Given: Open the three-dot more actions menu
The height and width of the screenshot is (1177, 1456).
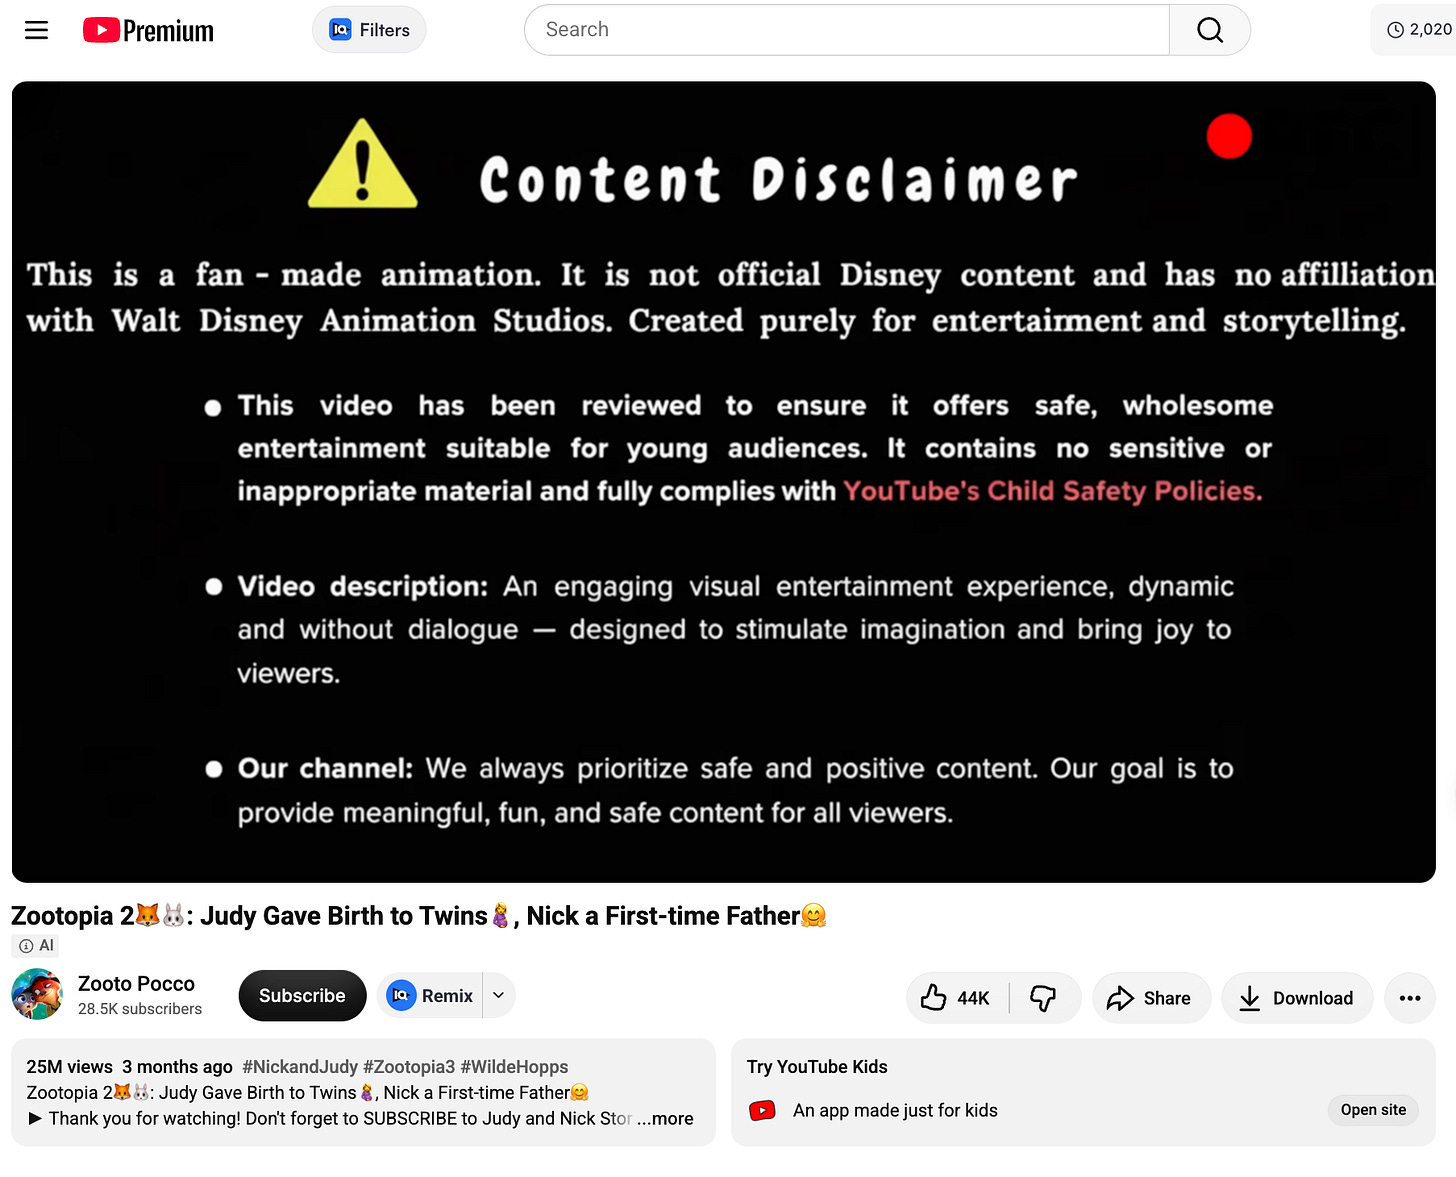Looking at the screenshot, I should [x=1410, y=998].
